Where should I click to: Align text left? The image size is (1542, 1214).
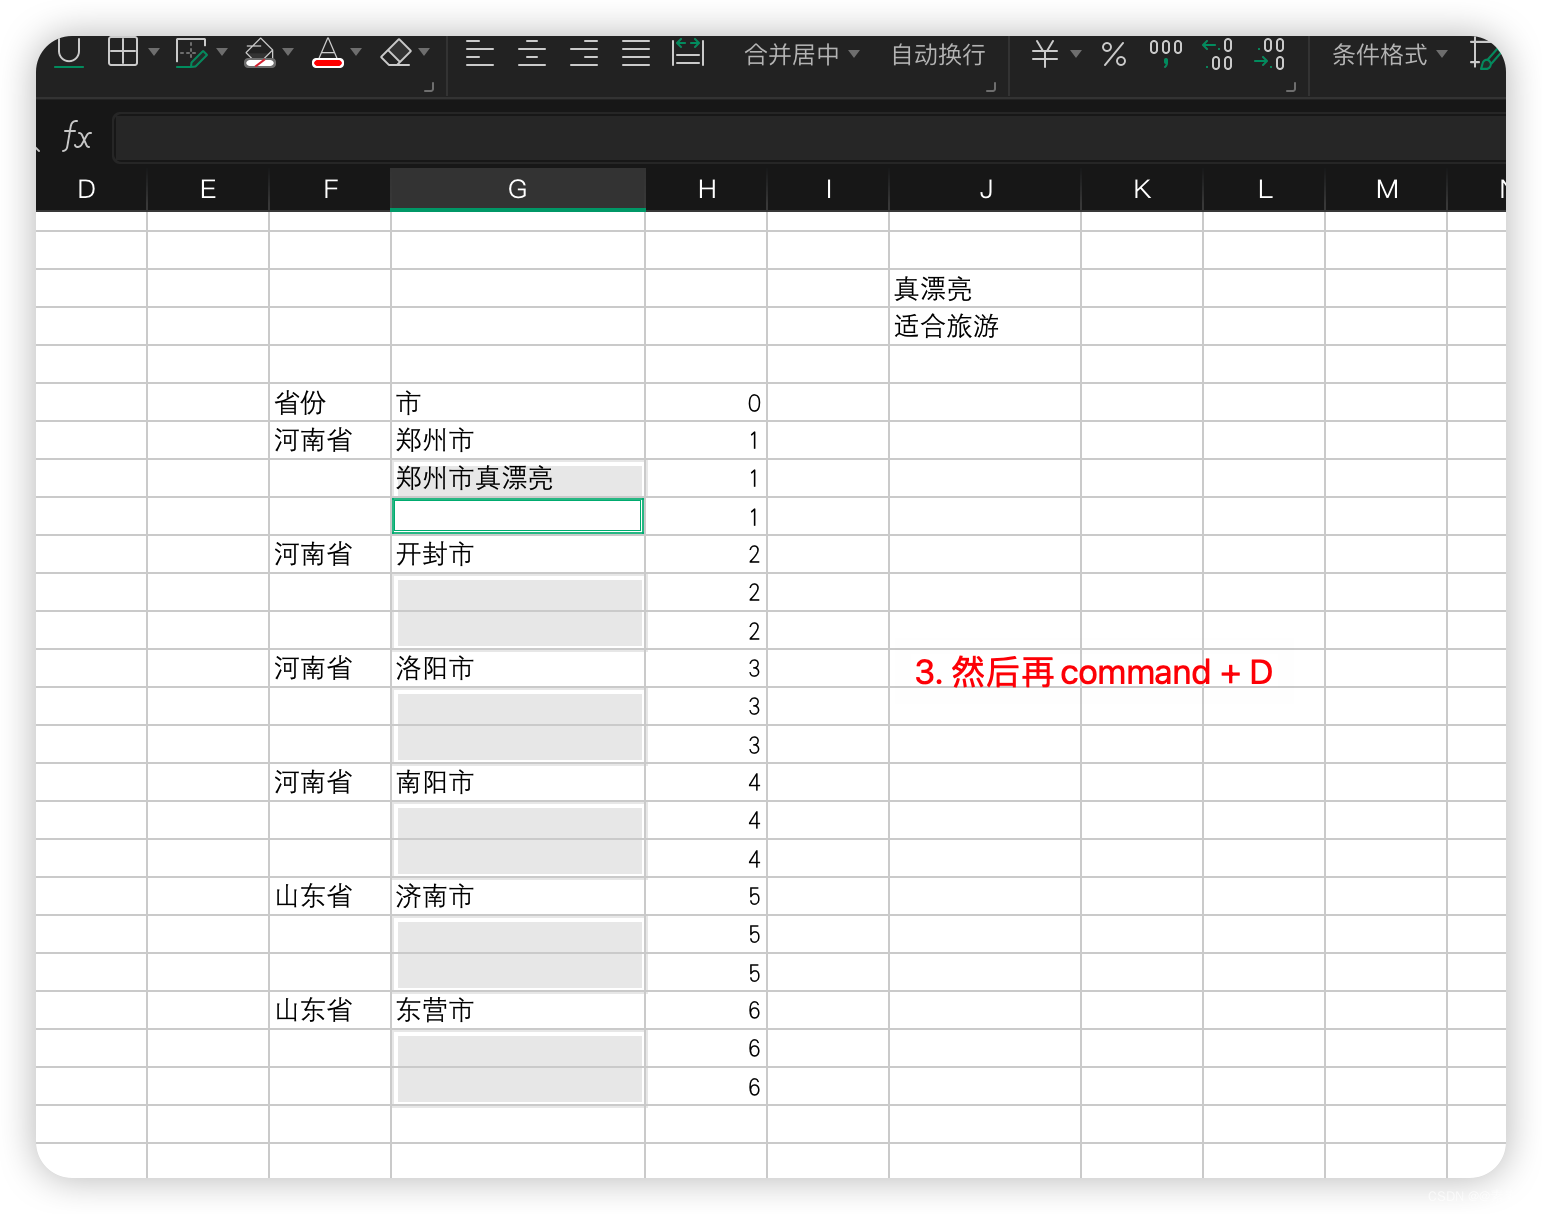480,53
